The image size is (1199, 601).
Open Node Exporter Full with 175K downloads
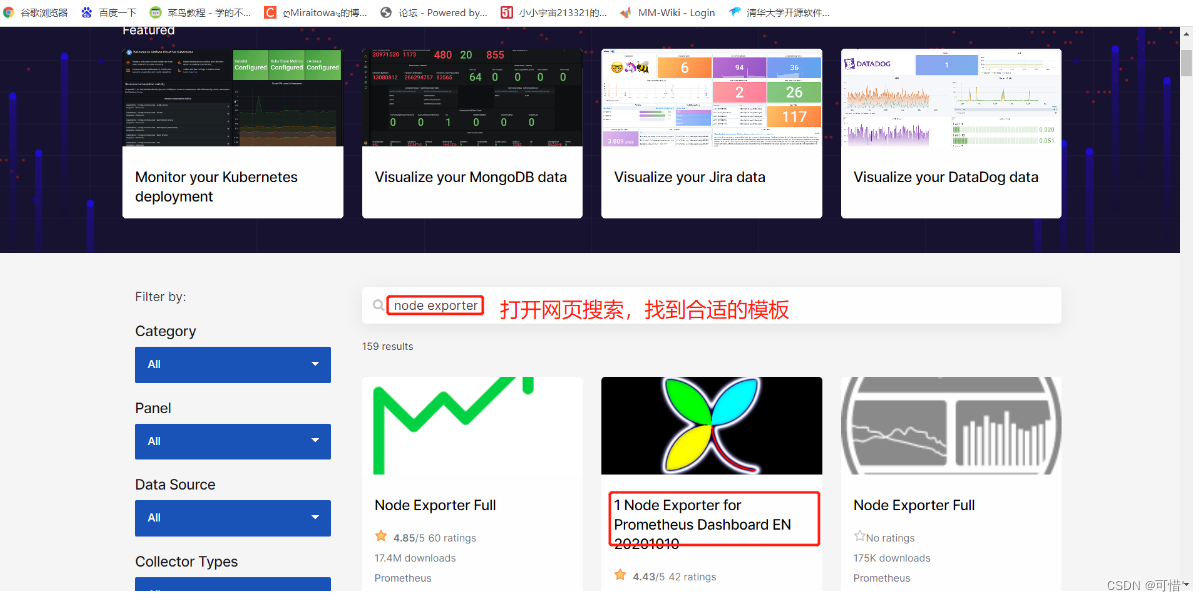[914, 505]
